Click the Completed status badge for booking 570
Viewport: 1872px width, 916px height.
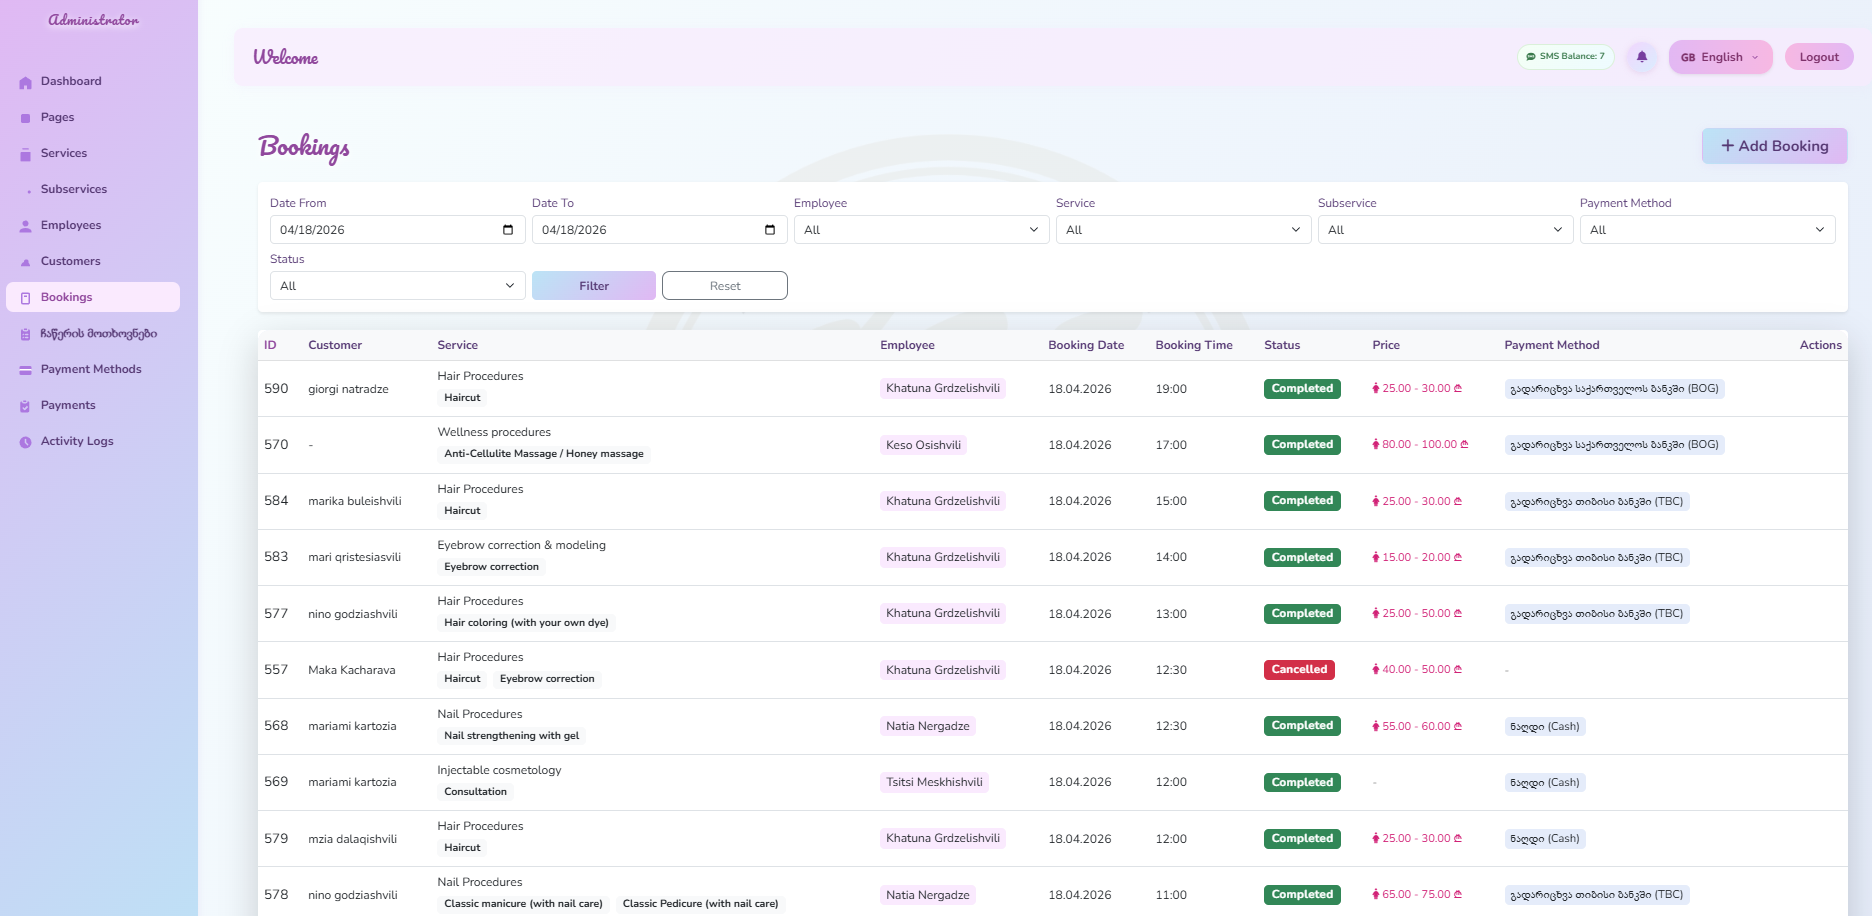1302,445
